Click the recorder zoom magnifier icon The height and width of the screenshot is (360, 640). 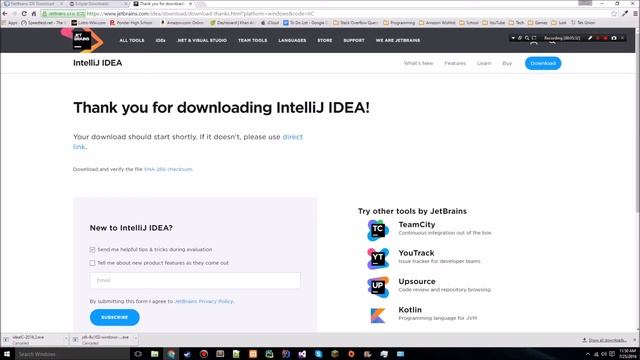click(x=527, y=38)
